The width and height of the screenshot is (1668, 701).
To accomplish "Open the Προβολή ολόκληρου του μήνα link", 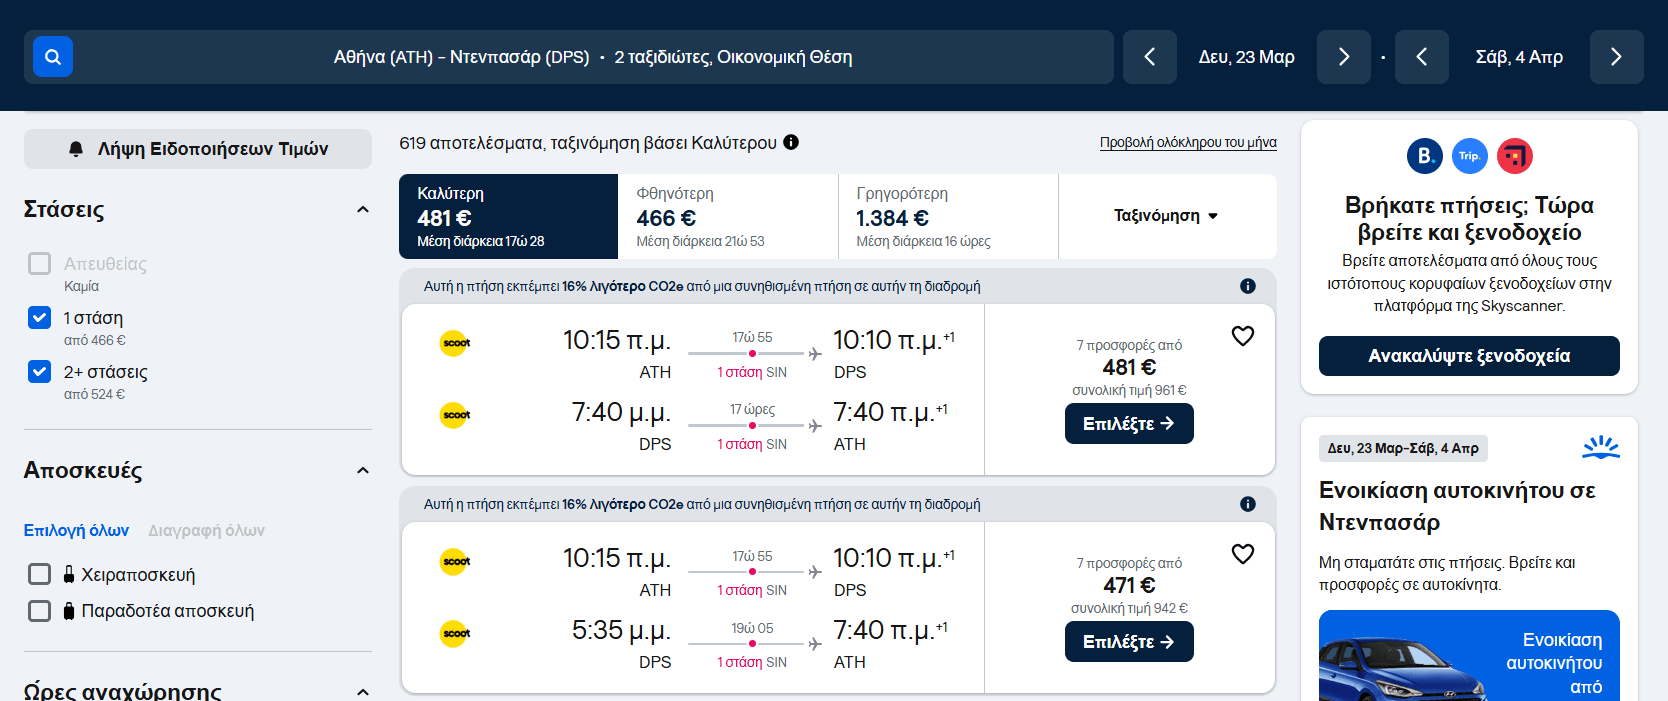I will pyautogui.click(x=1188, y=143).
